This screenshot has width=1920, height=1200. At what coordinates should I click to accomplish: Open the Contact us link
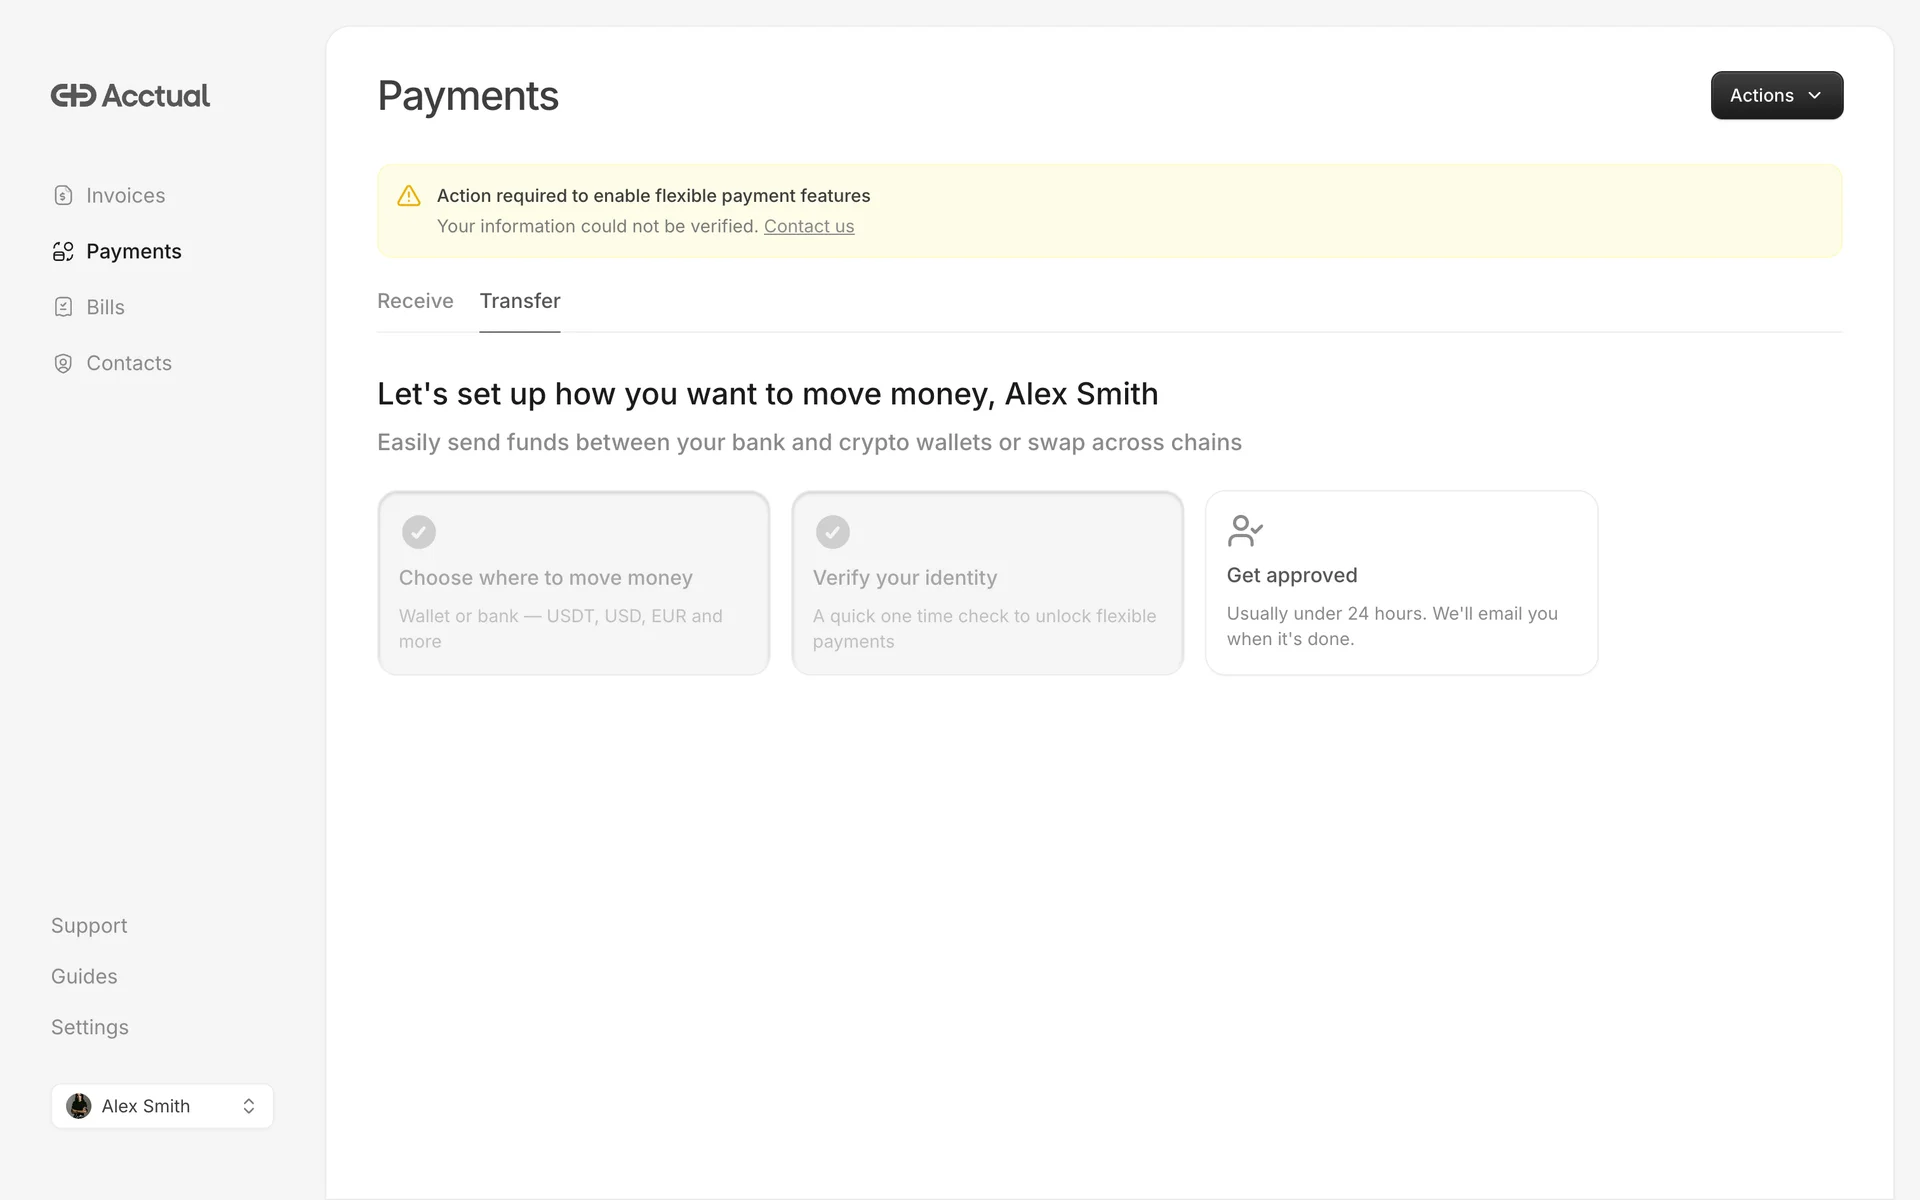(809, 226)
